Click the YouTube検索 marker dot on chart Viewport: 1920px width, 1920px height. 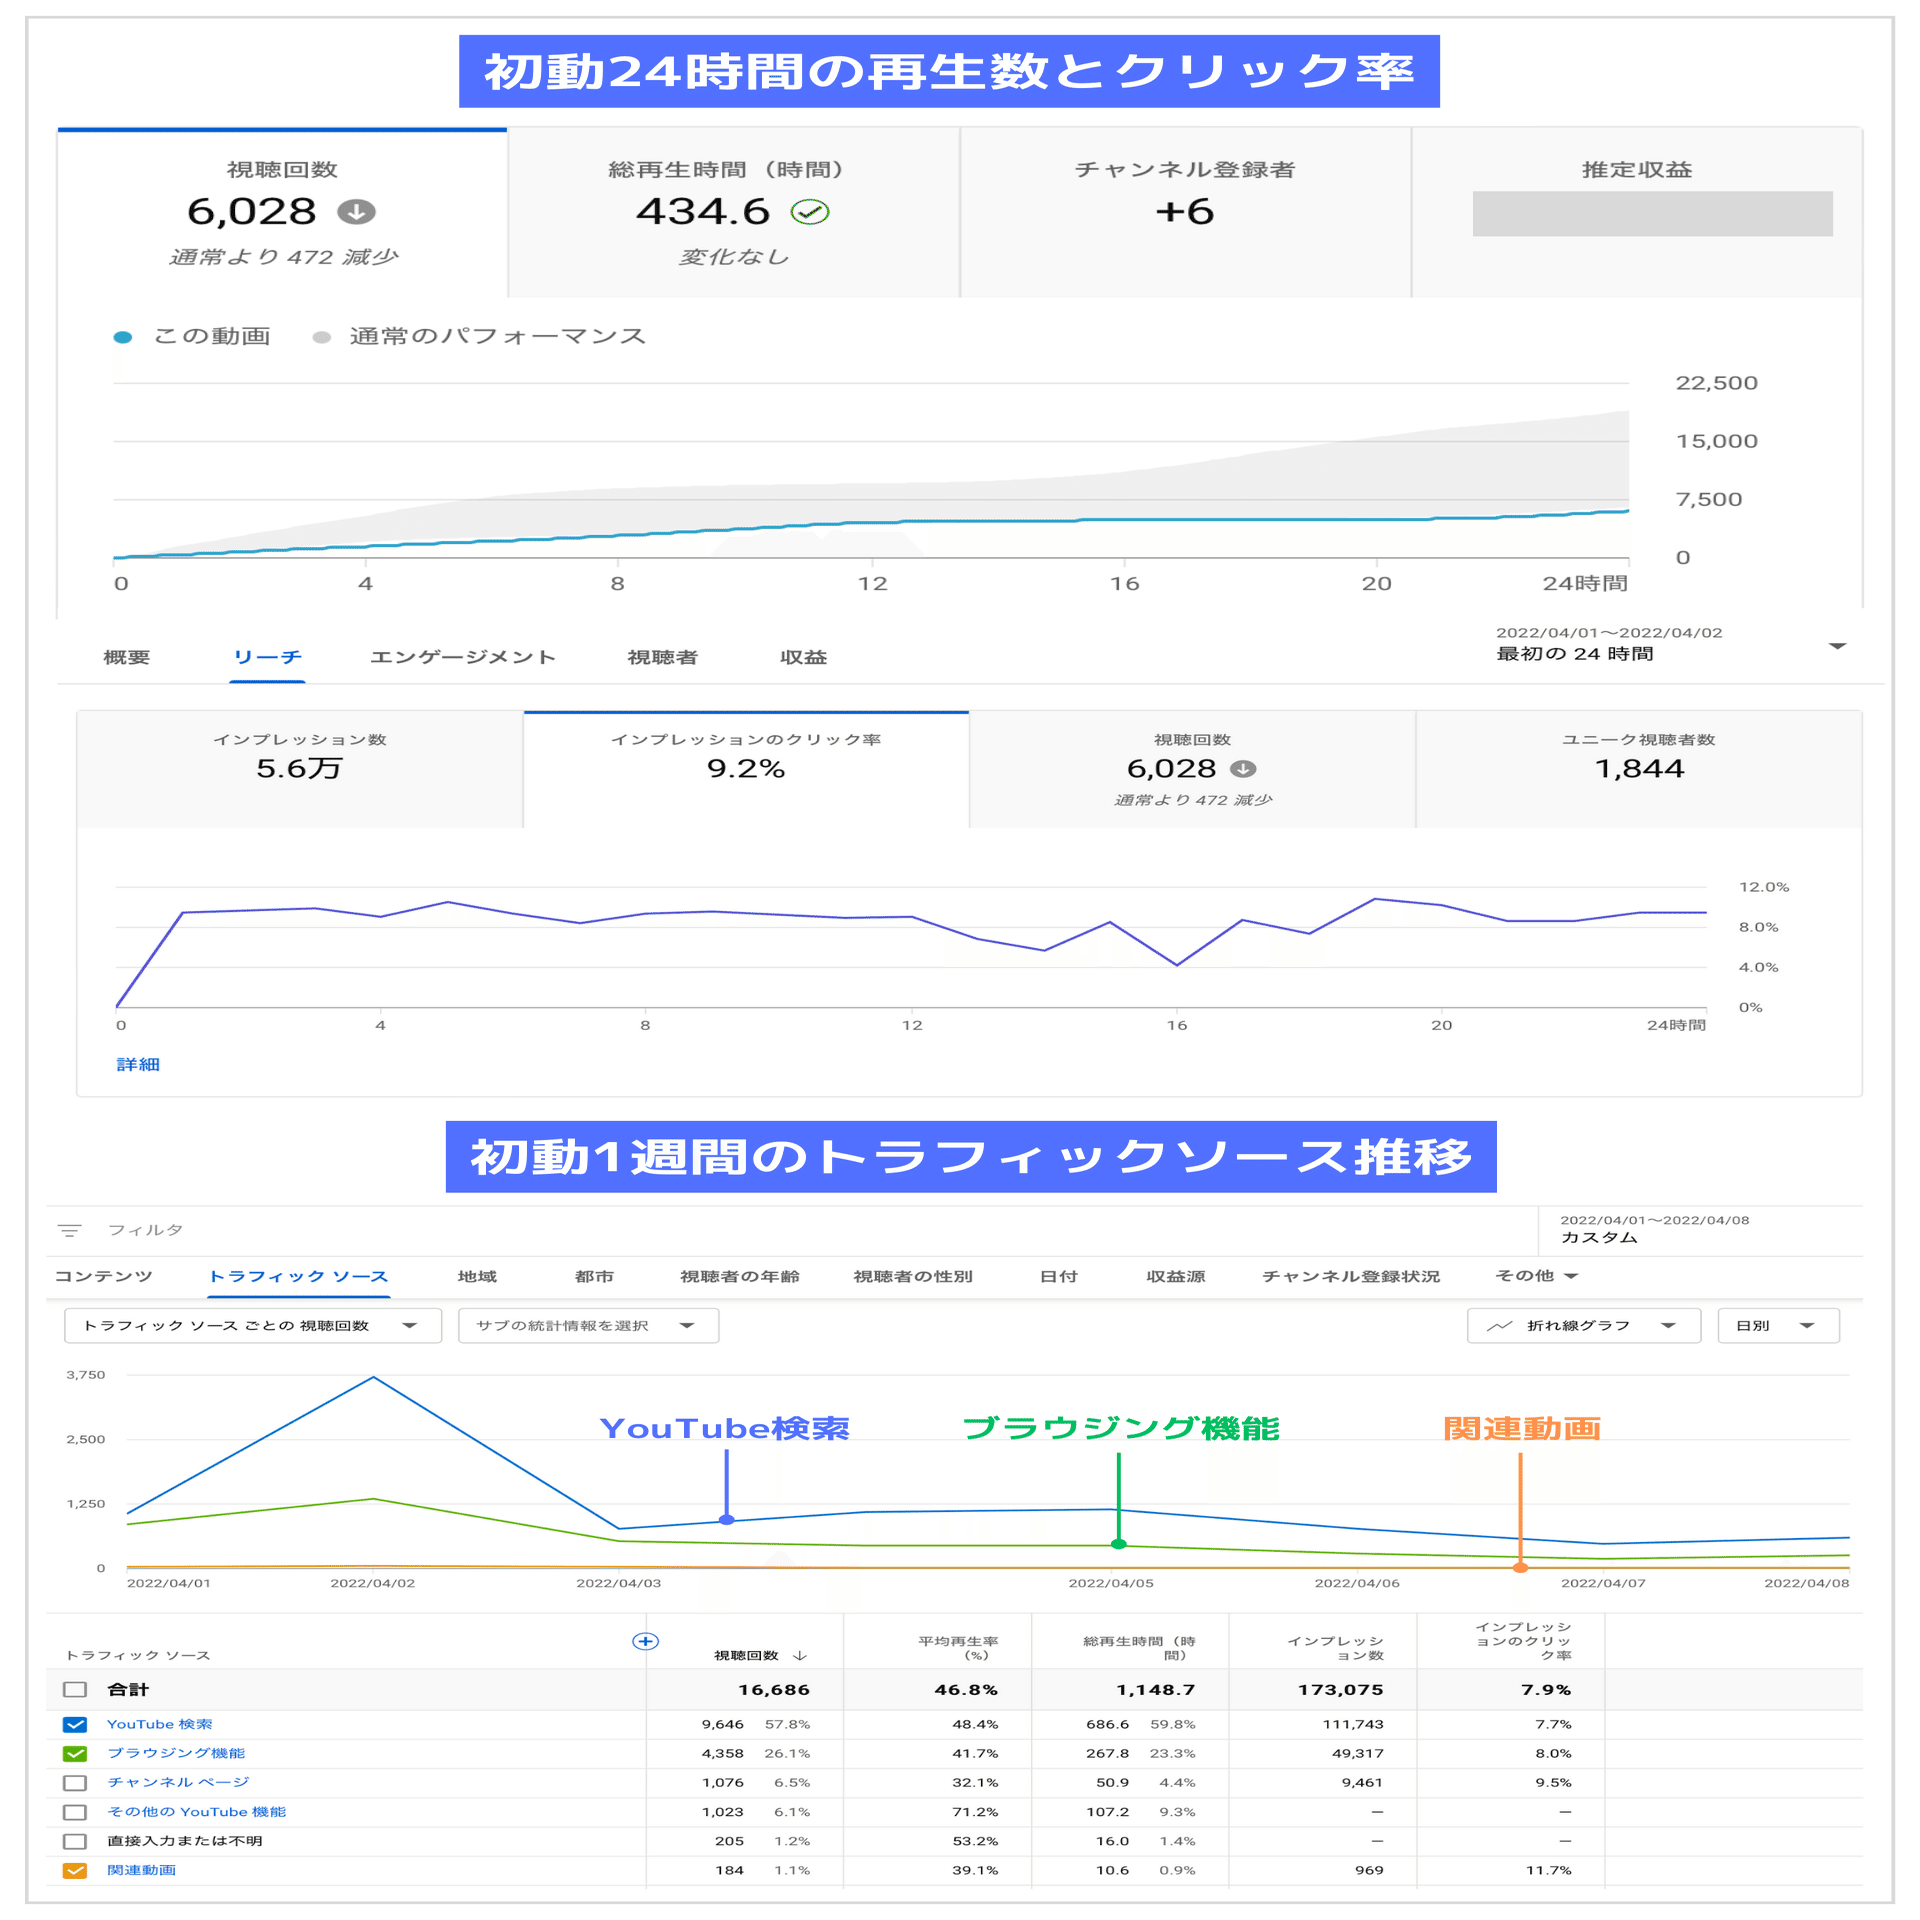pos(727,1520)
